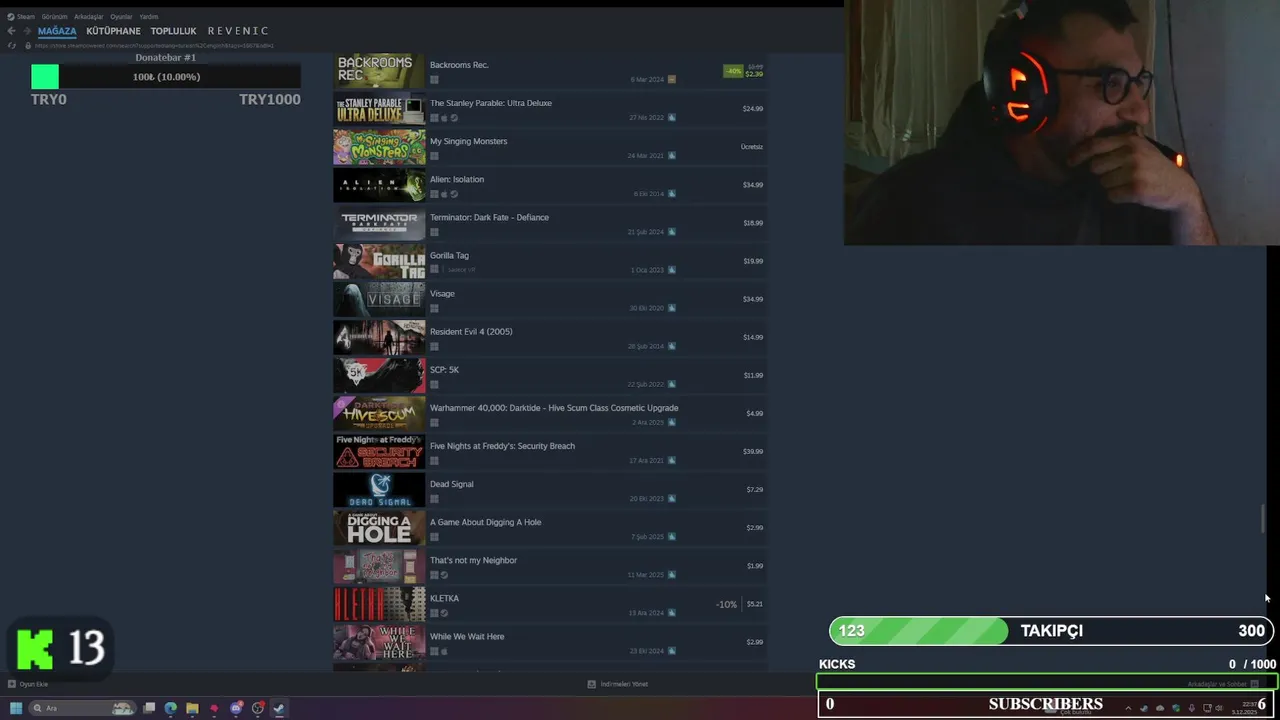Open The Stanley Parable: Ultra Deluxe

click(x=549, y=109)
